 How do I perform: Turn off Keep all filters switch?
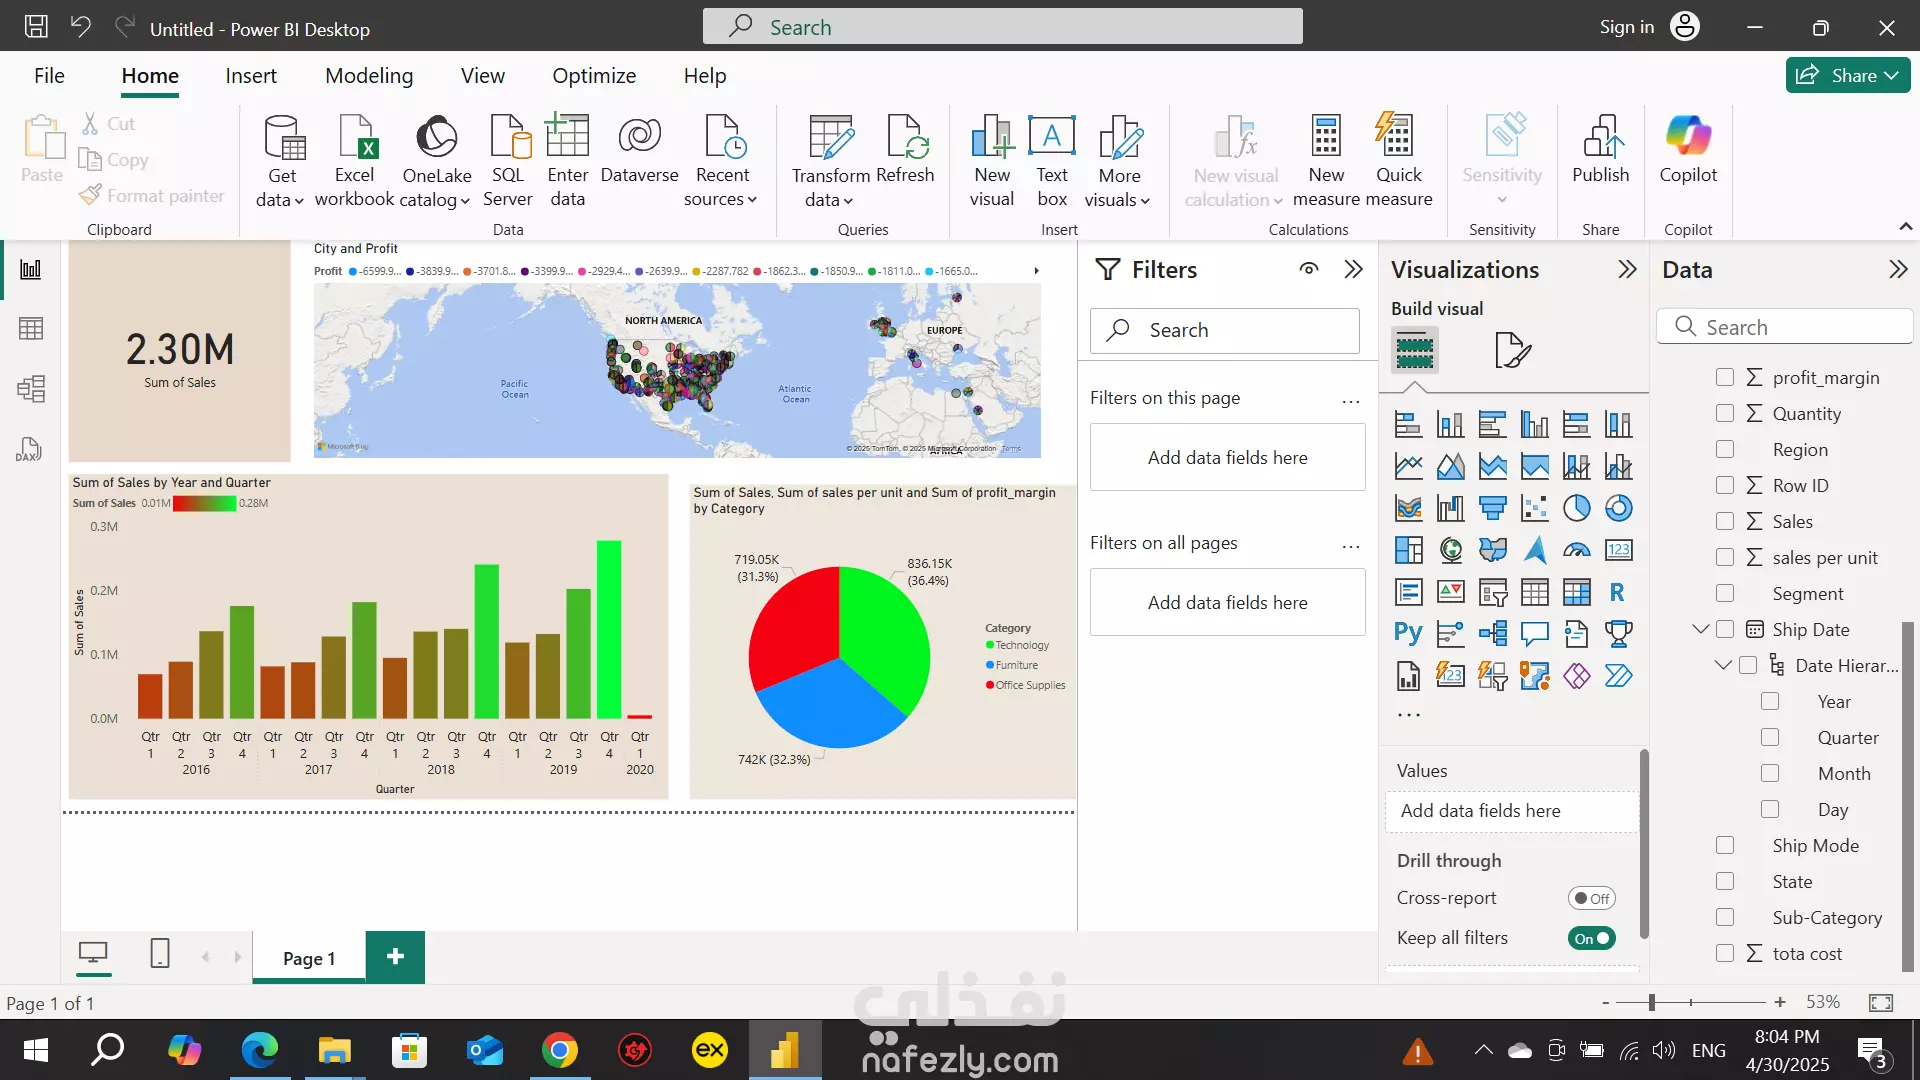point(1591,938)
